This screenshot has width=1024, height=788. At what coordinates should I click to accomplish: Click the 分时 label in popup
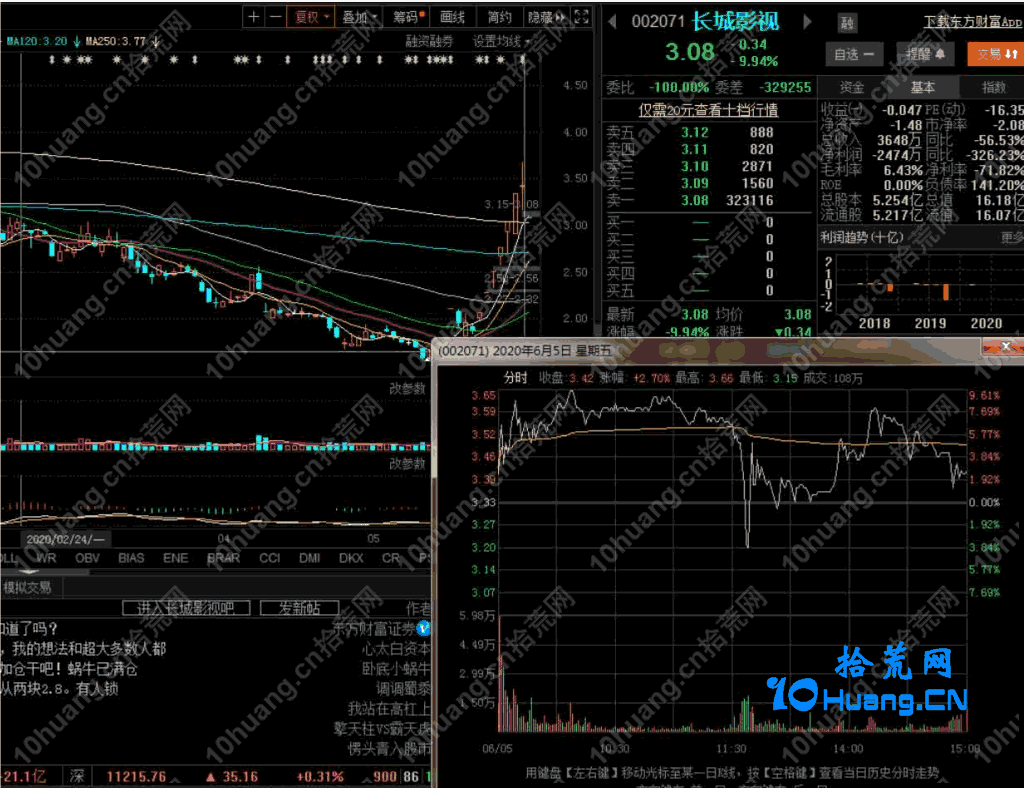[515, 378]
